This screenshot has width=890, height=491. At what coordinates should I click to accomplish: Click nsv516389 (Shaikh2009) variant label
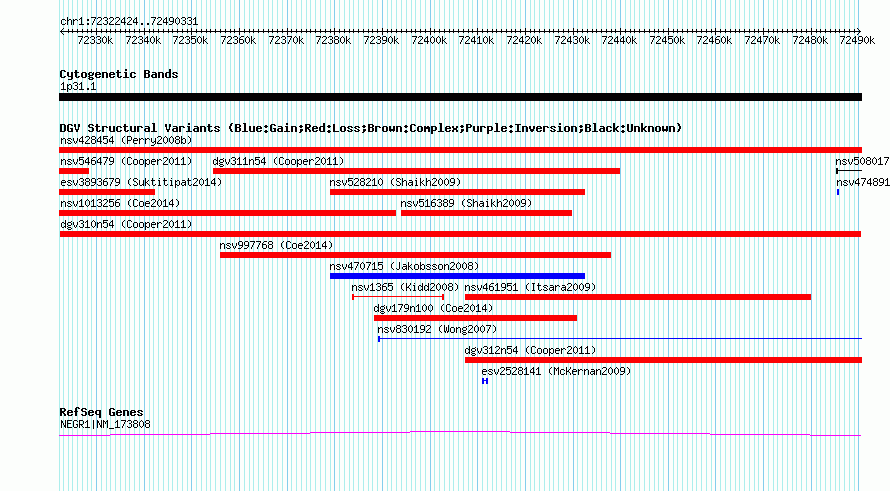pos(466,203)
